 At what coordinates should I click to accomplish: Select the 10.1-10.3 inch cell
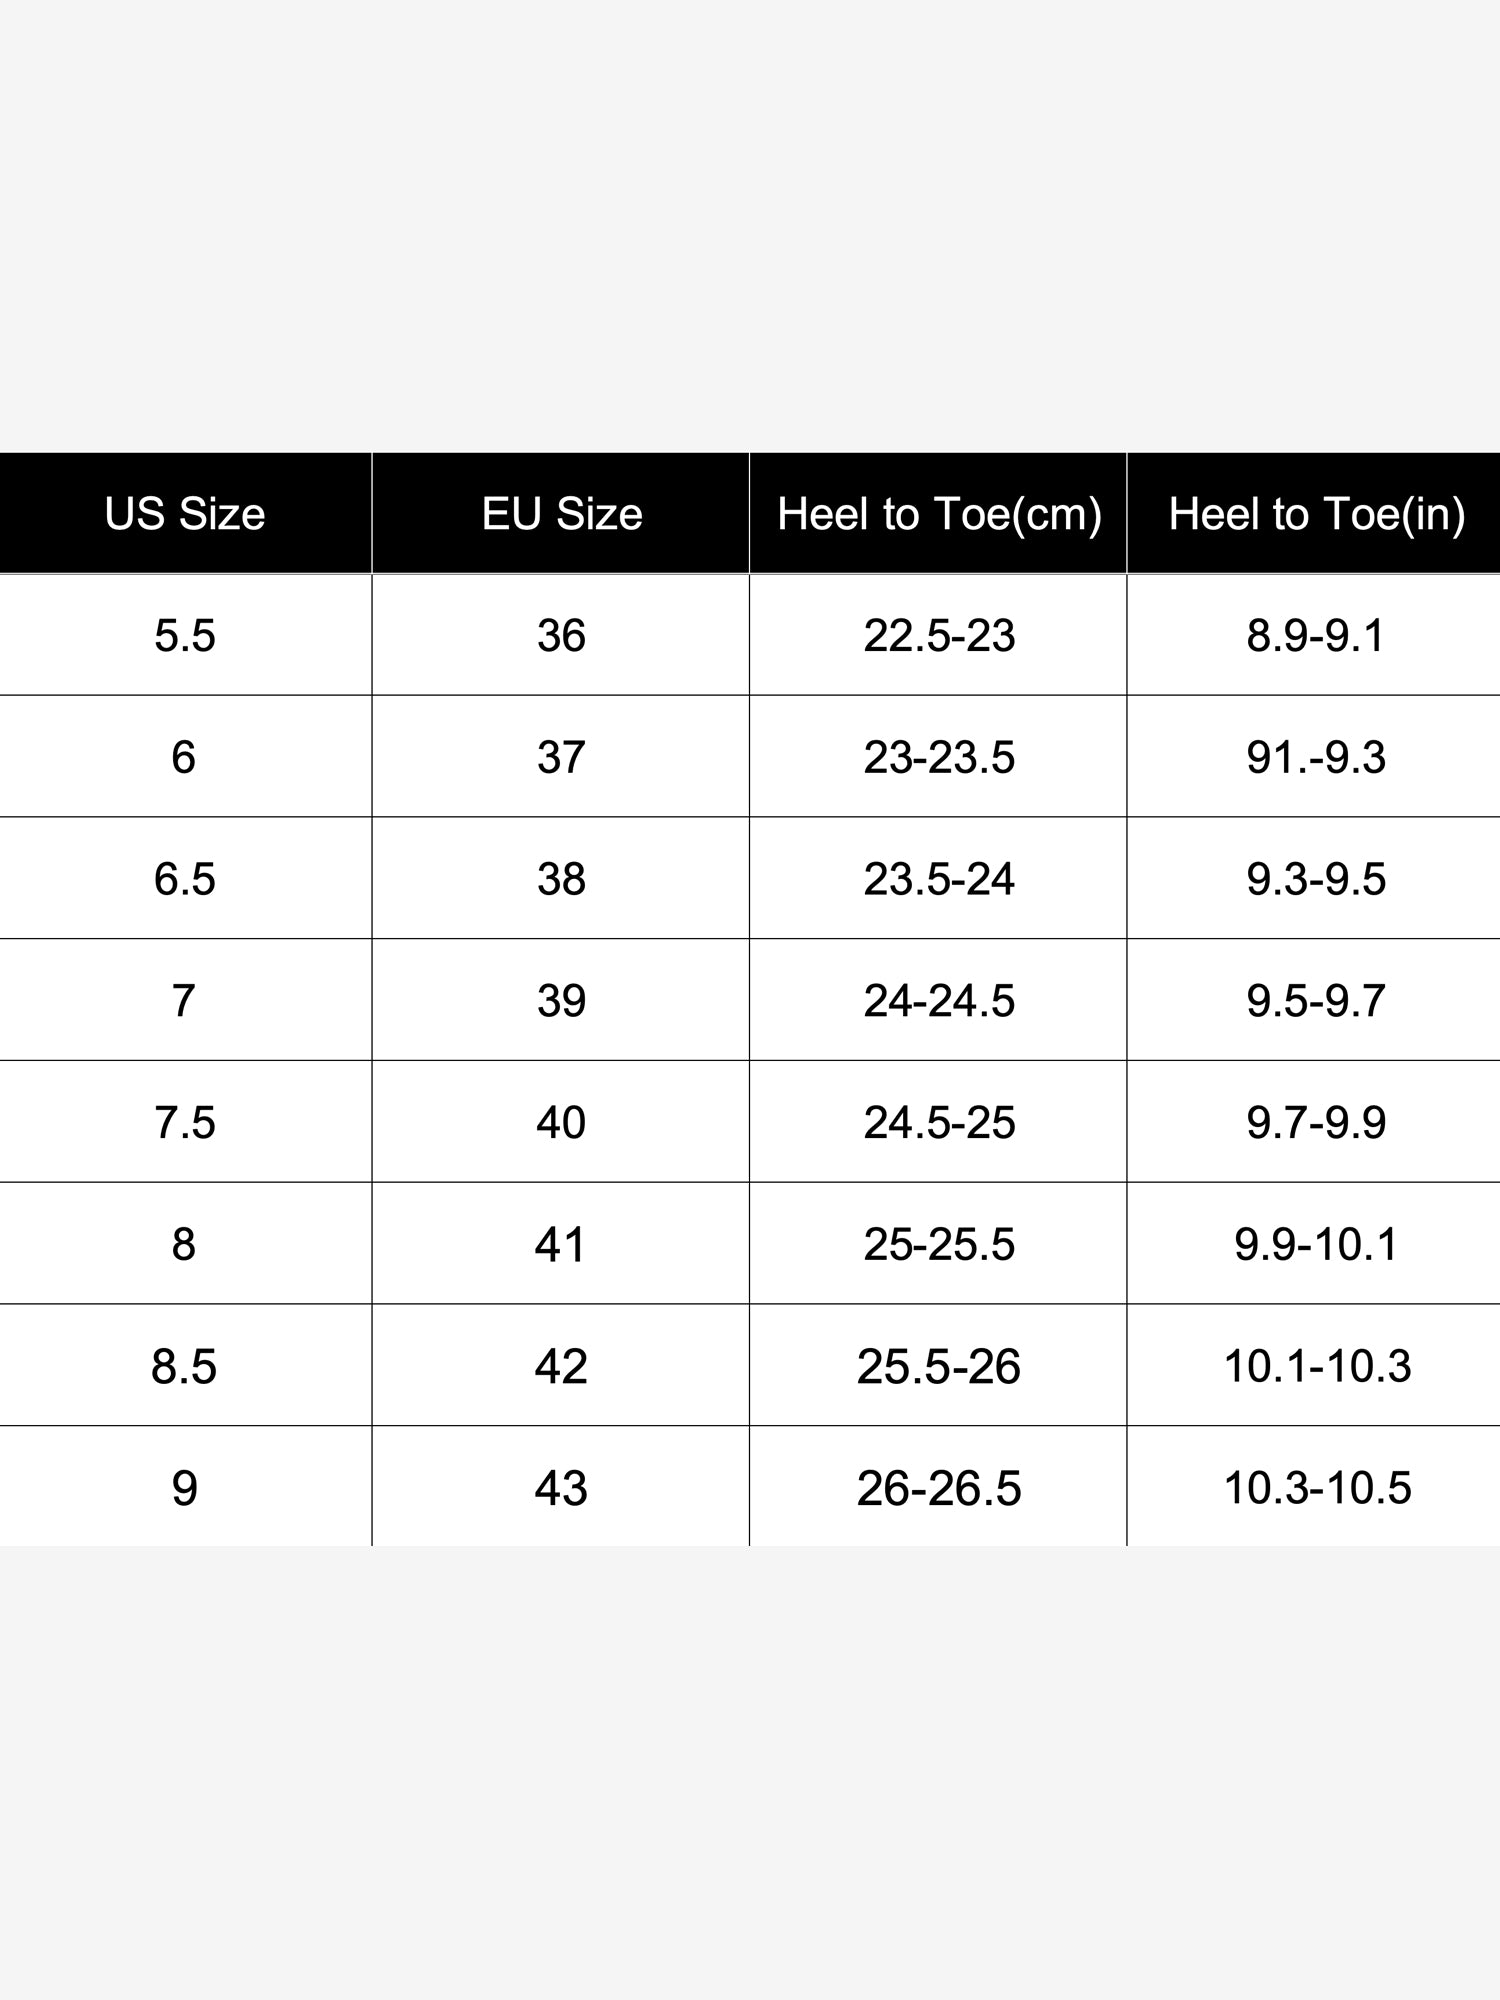coord(1315,1366)
